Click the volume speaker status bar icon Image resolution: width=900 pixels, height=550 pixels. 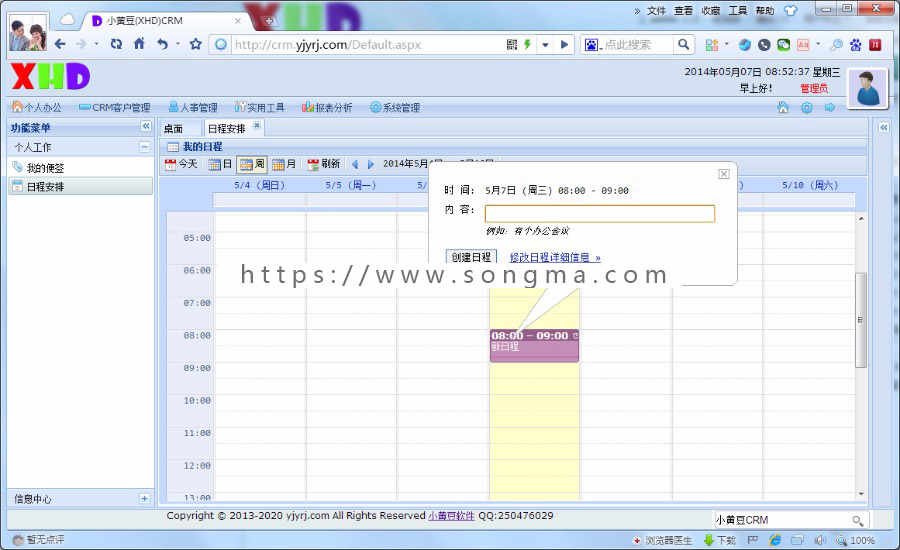tap(820, 540)
